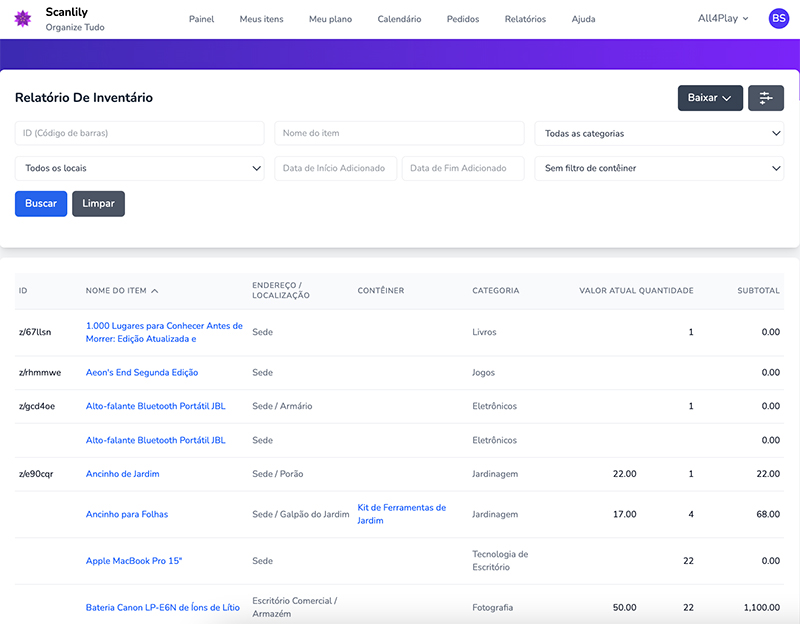This screenshot has height=624, width=800.
Task: Click the Scanlily purple flower logo
Action: [22, 19]
